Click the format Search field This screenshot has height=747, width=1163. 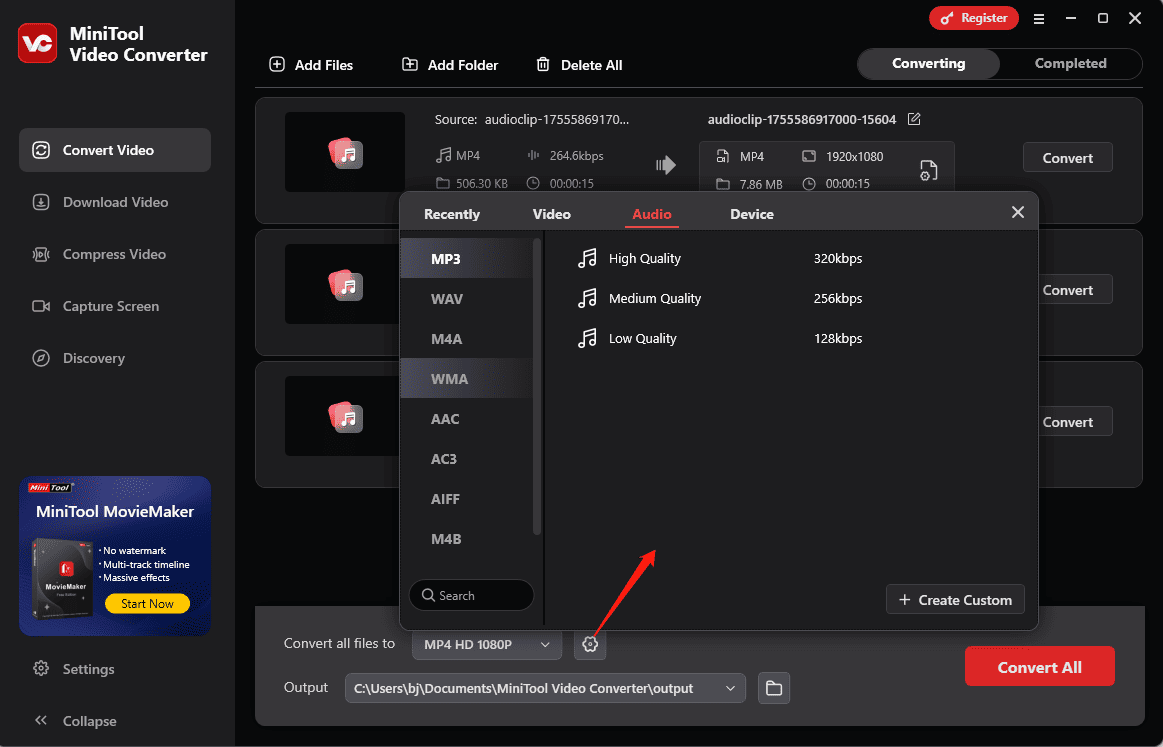pyautogui.click(x=471, y=595)
